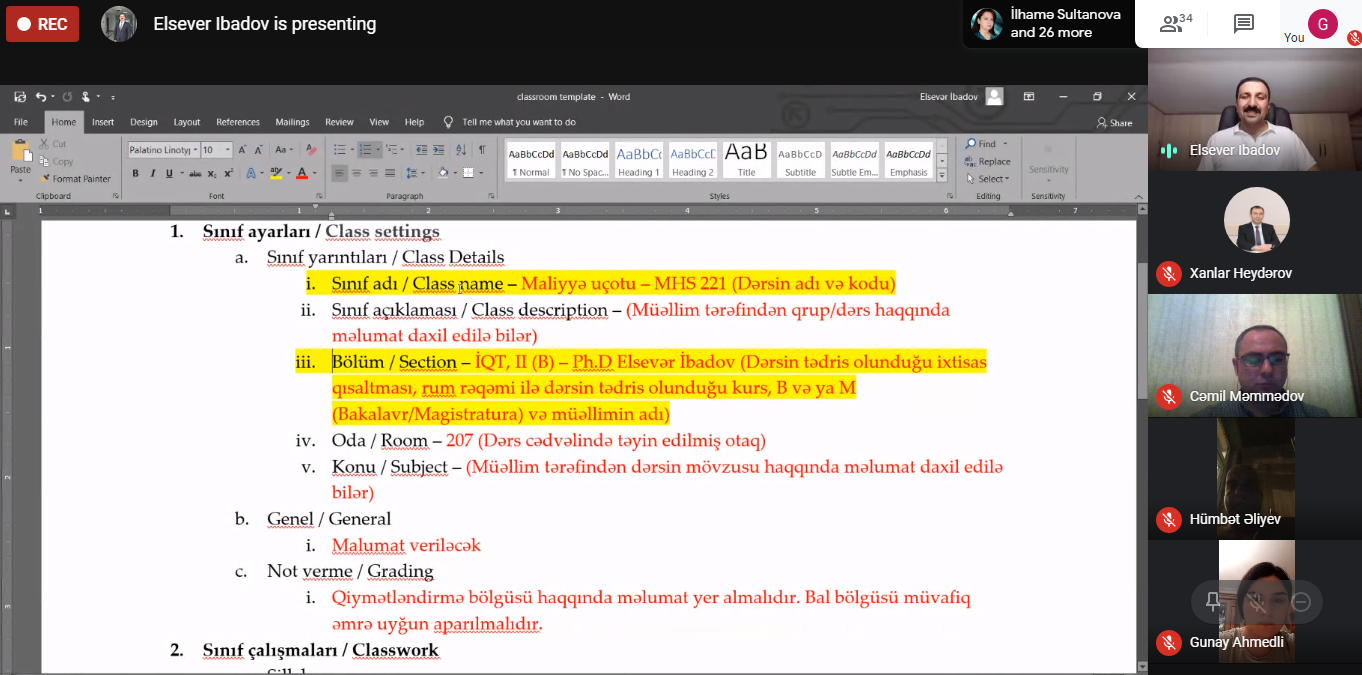Image resolution: width=1362 pixels, height=675 pixels.
Task: Align the paragraph to the right
Action: coord(373,173)
